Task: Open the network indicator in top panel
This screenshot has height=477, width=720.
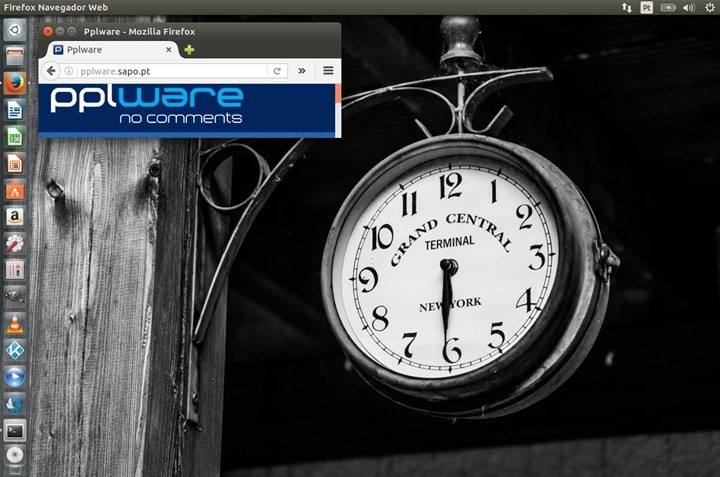Action: (x=627, y=7)
